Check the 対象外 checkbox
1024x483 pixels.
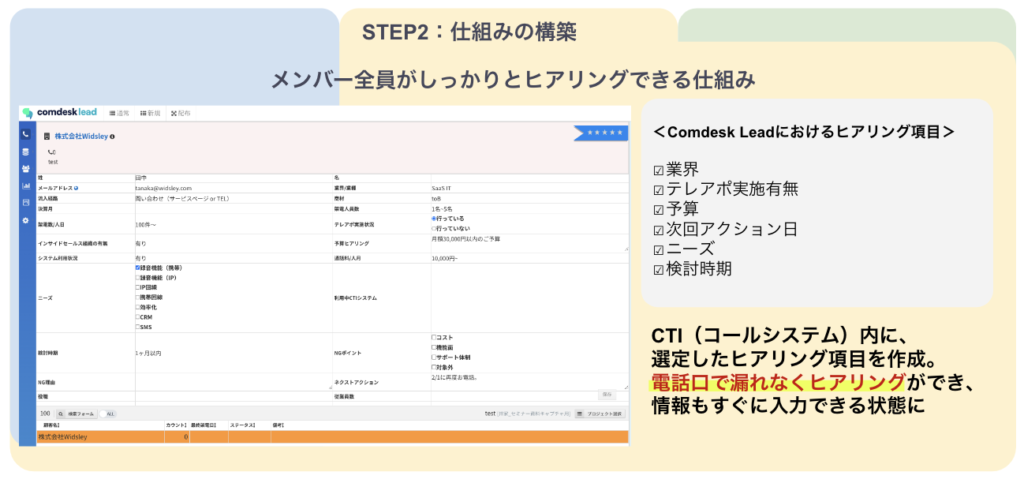[434, 367]
